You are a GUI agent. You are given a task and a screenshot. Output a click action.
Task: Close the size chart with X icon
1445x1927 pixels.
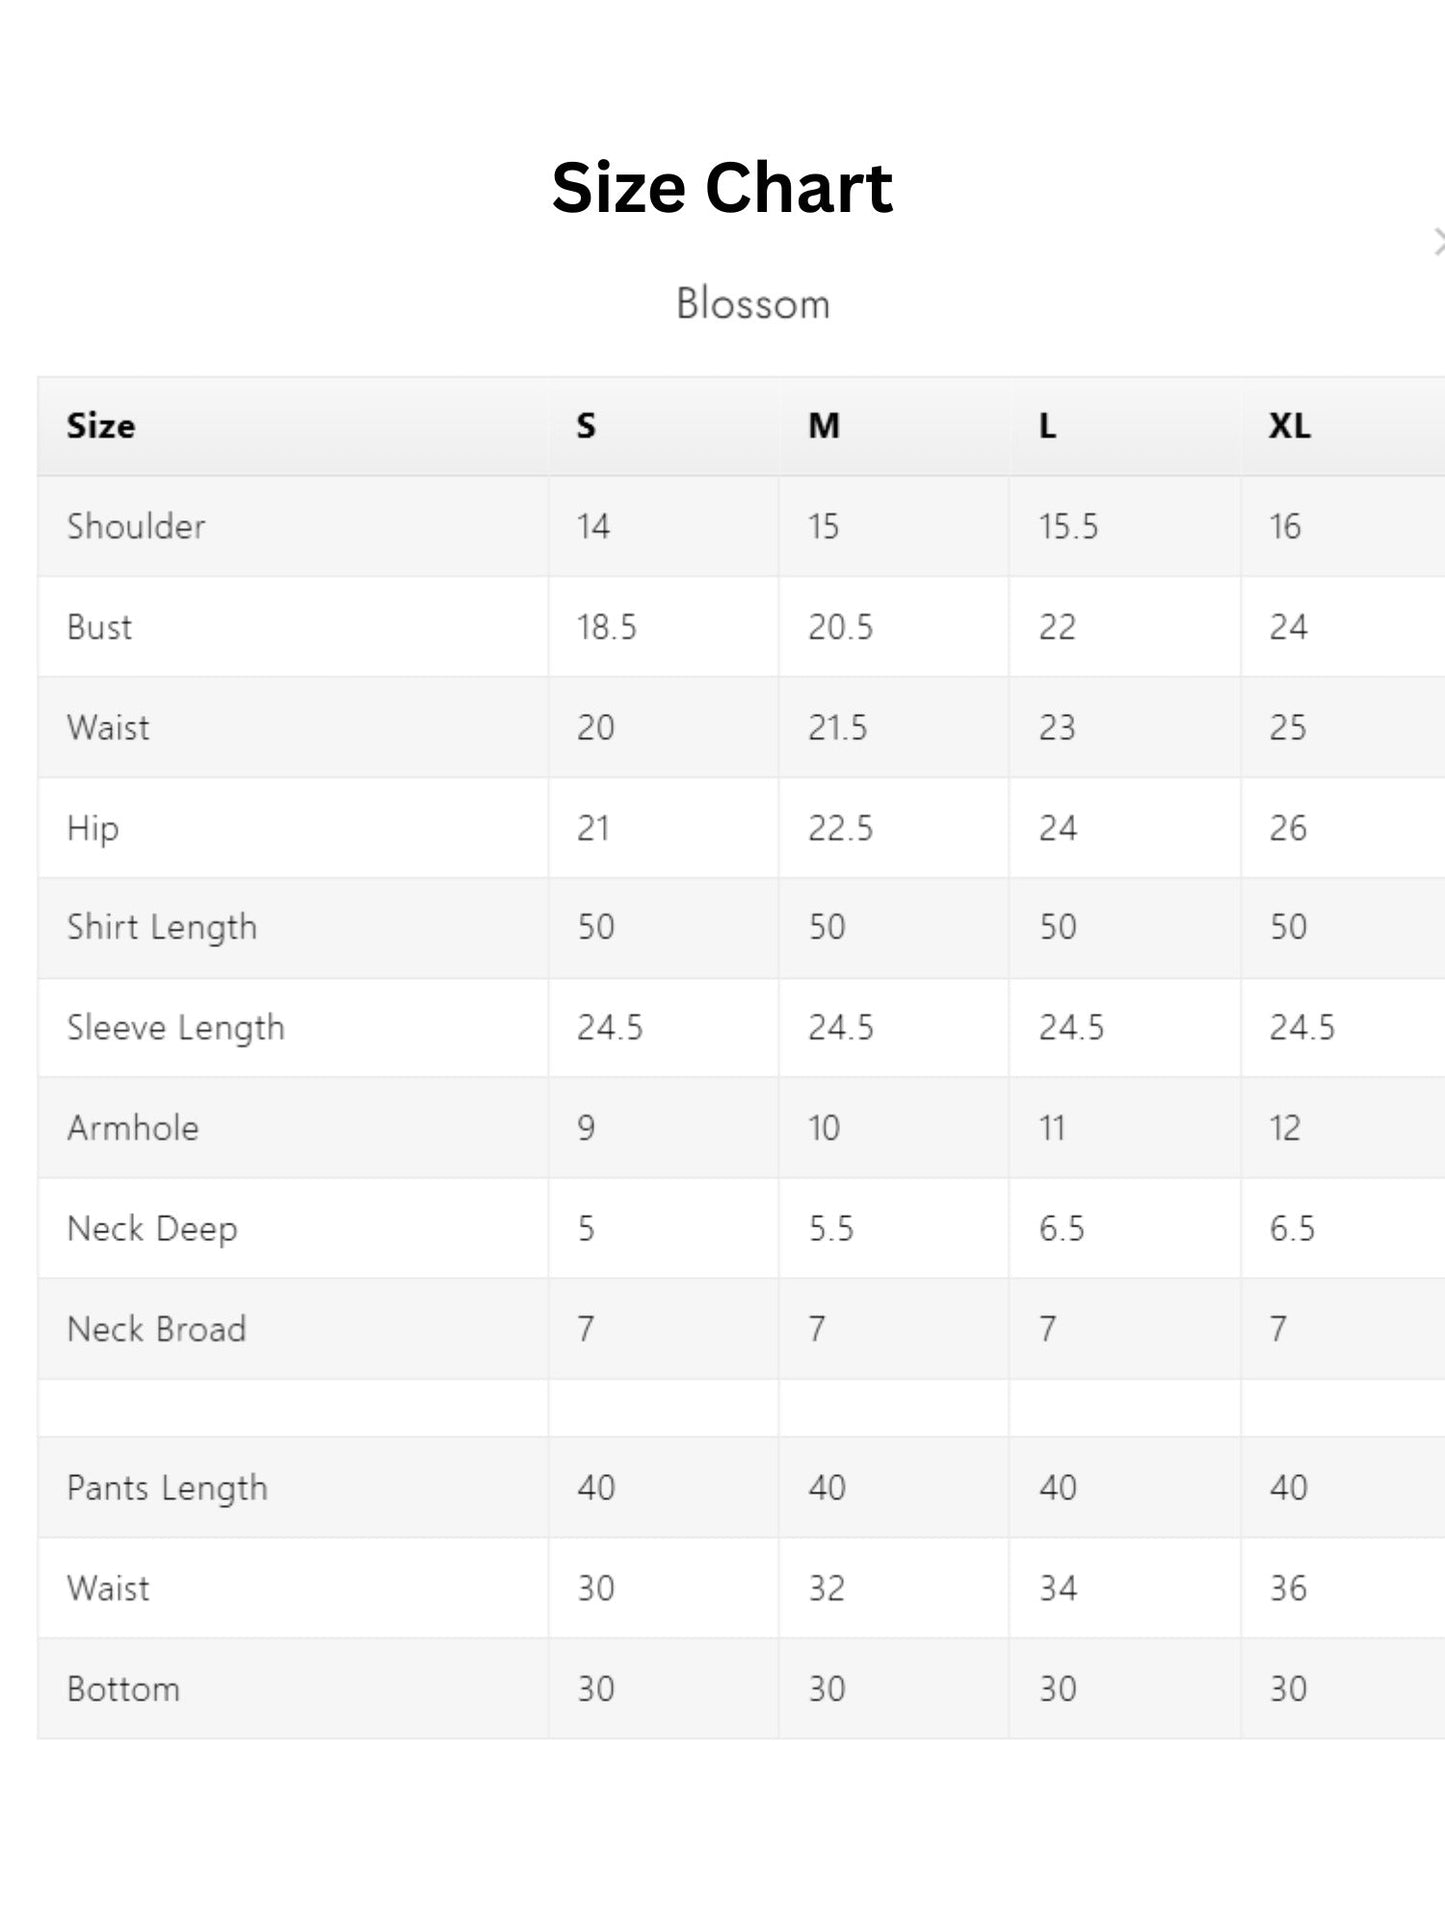(1439, 242)
